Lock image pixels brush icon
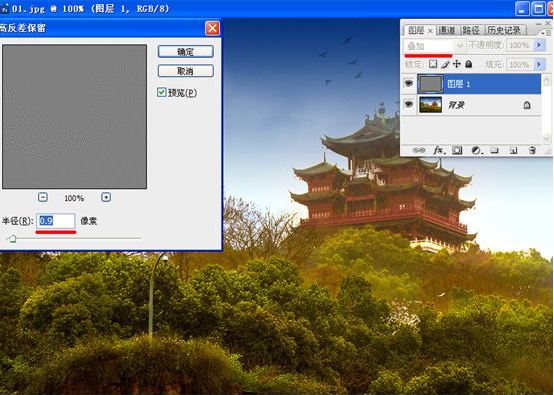The height and width of the screenshot is (395, 554). tap(445, 64)
